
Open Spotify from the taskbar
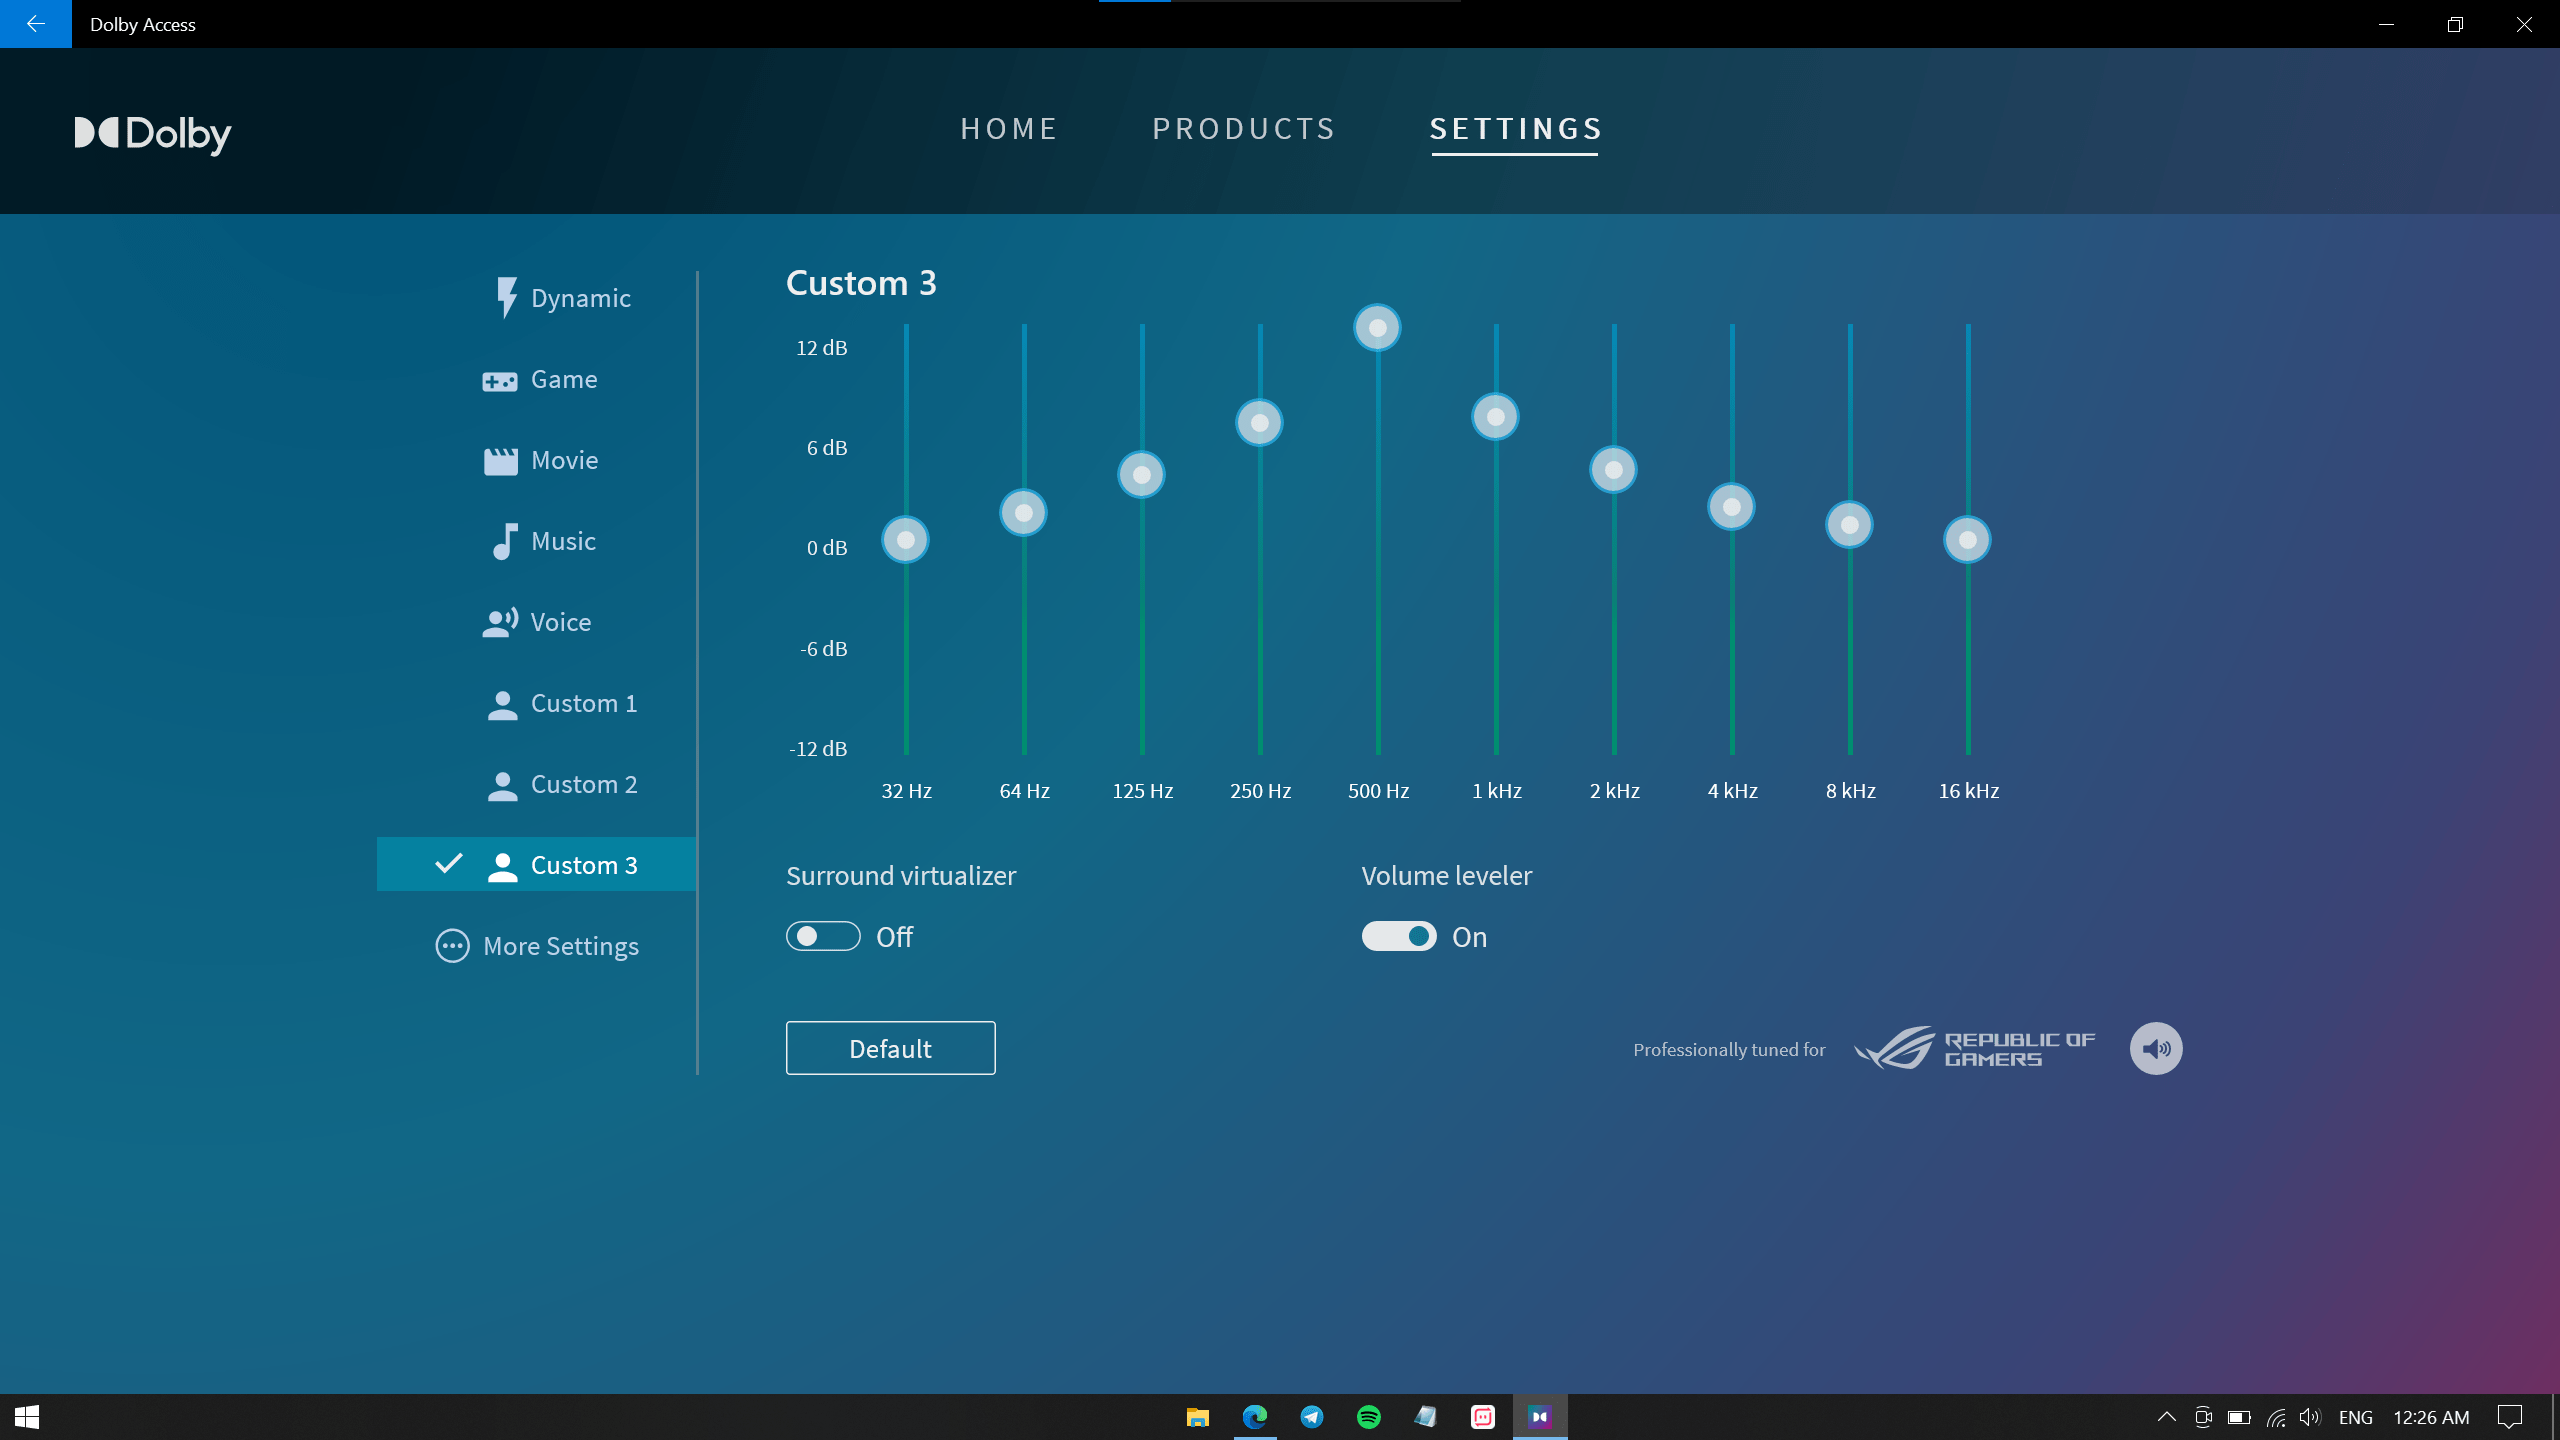(1368, 1417)
